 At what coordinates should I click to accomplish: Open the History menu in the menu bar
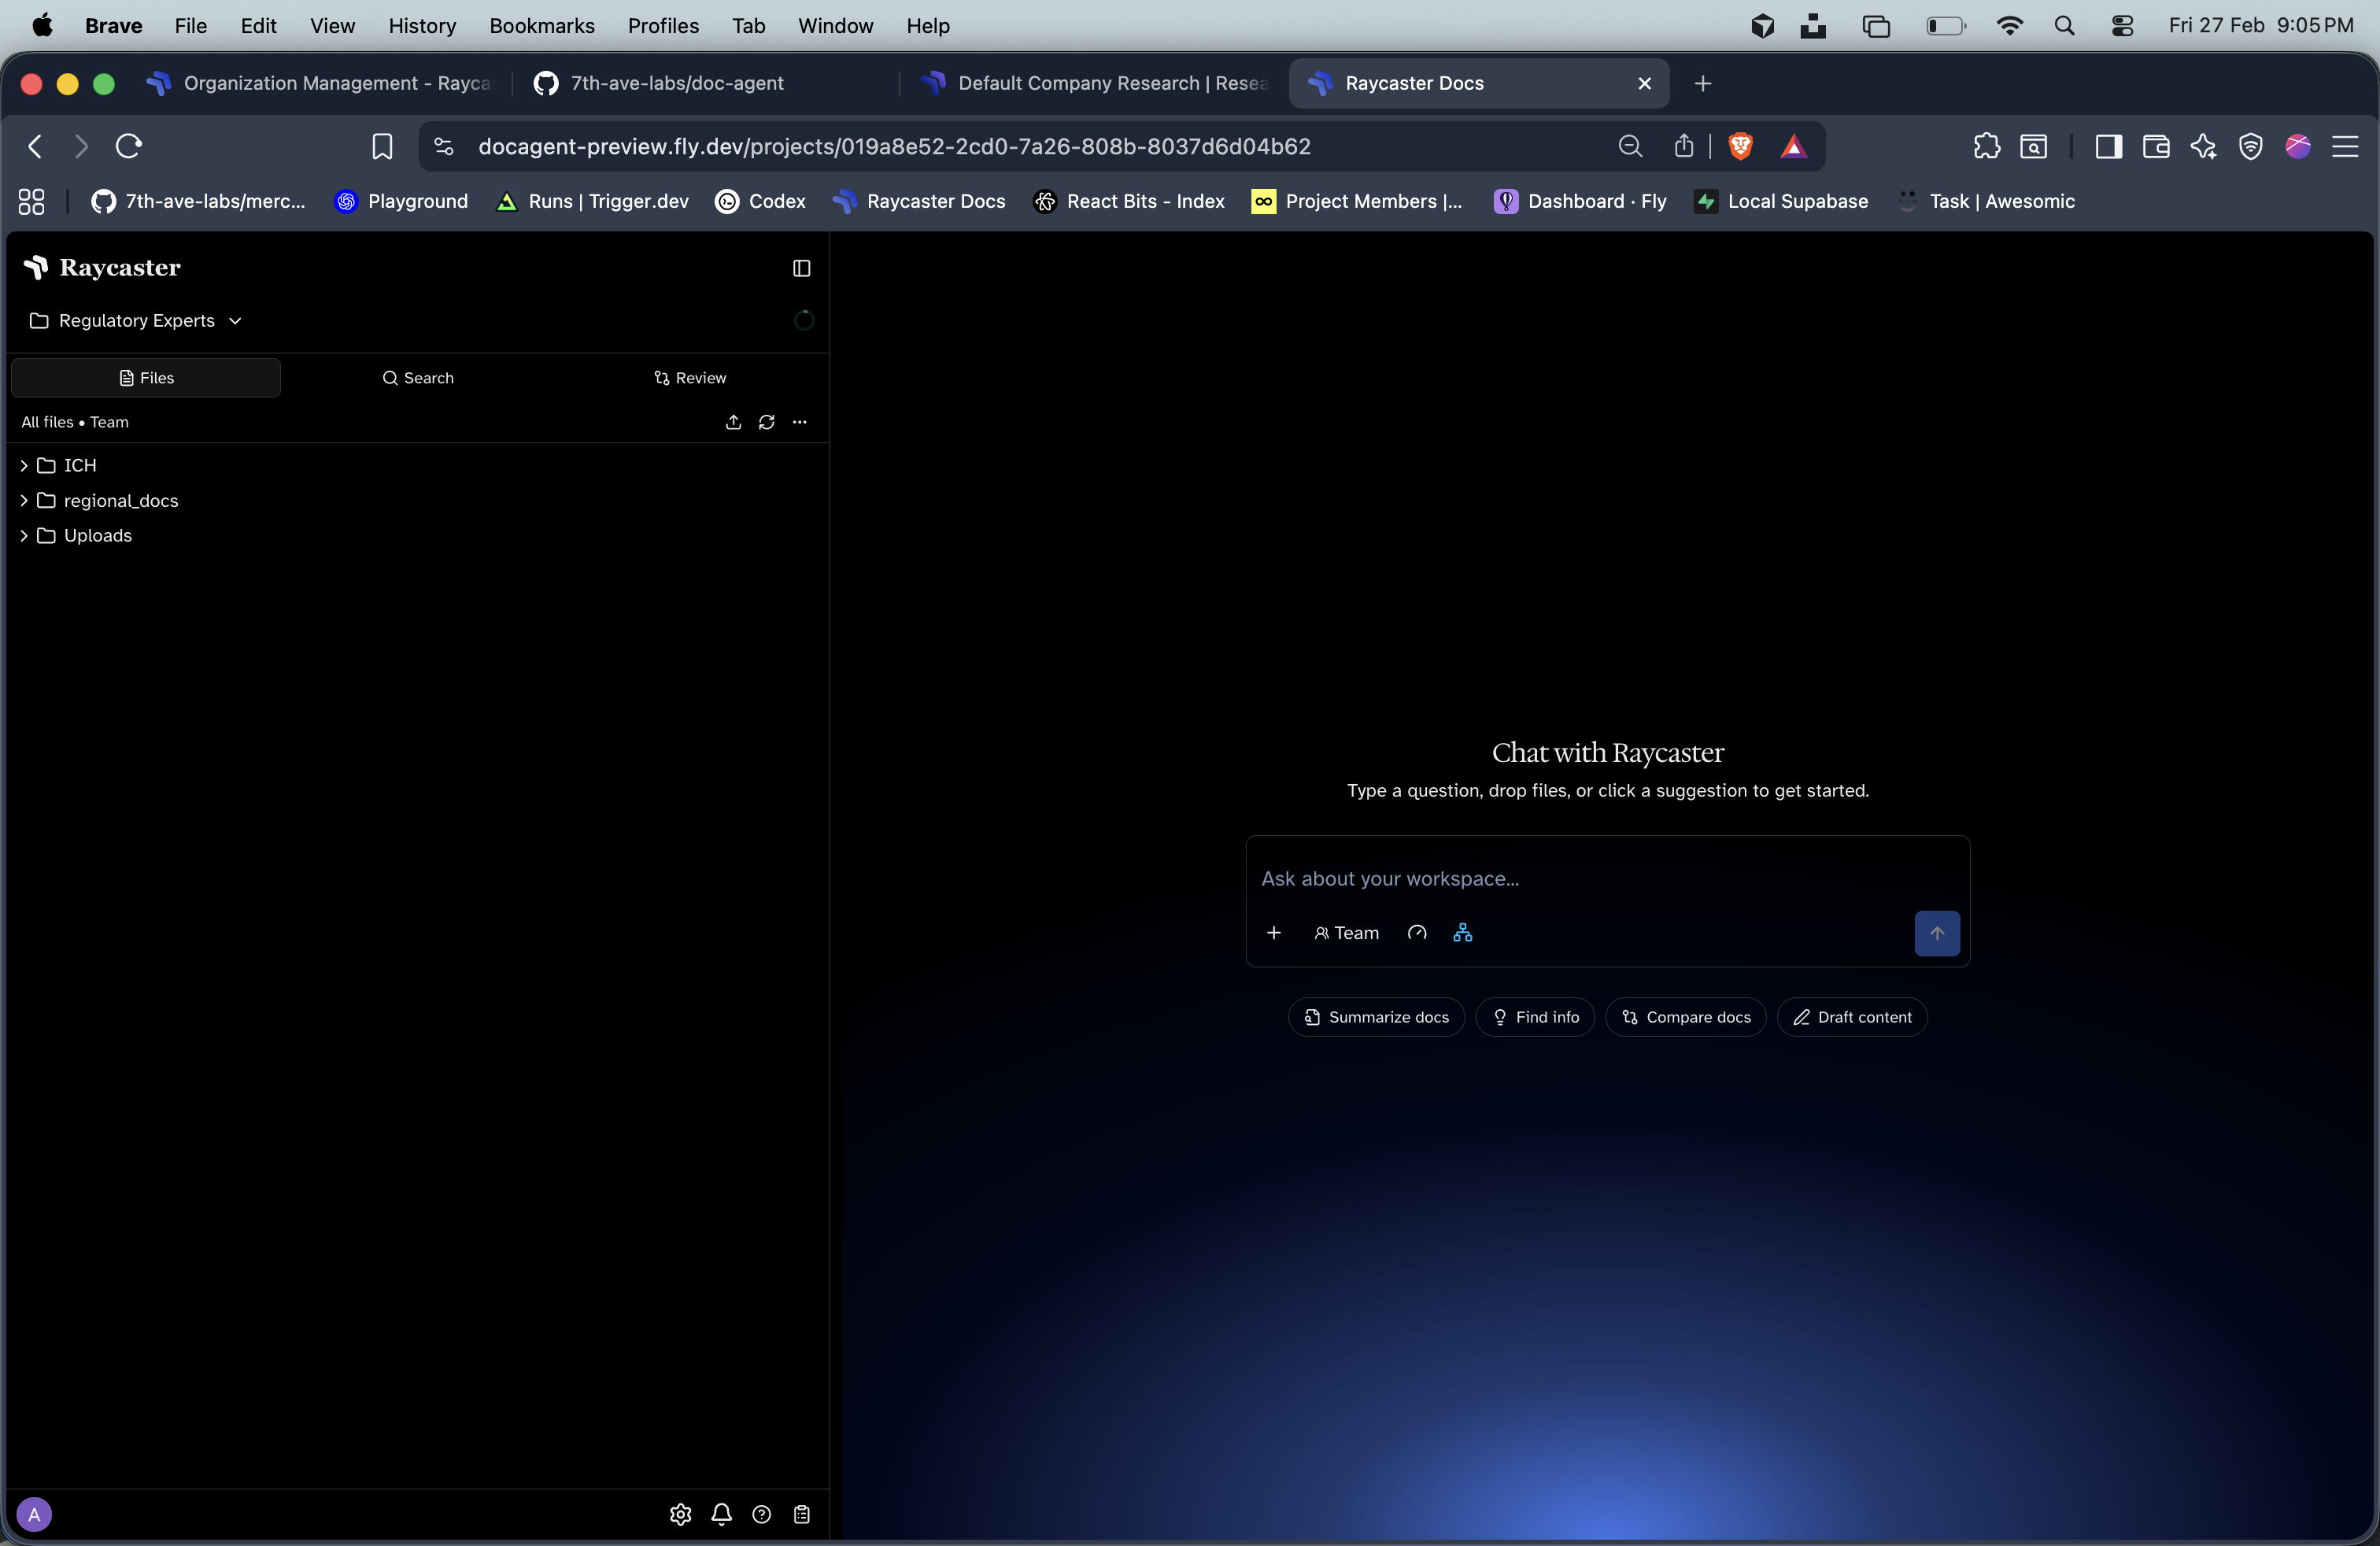coord(422,25)
